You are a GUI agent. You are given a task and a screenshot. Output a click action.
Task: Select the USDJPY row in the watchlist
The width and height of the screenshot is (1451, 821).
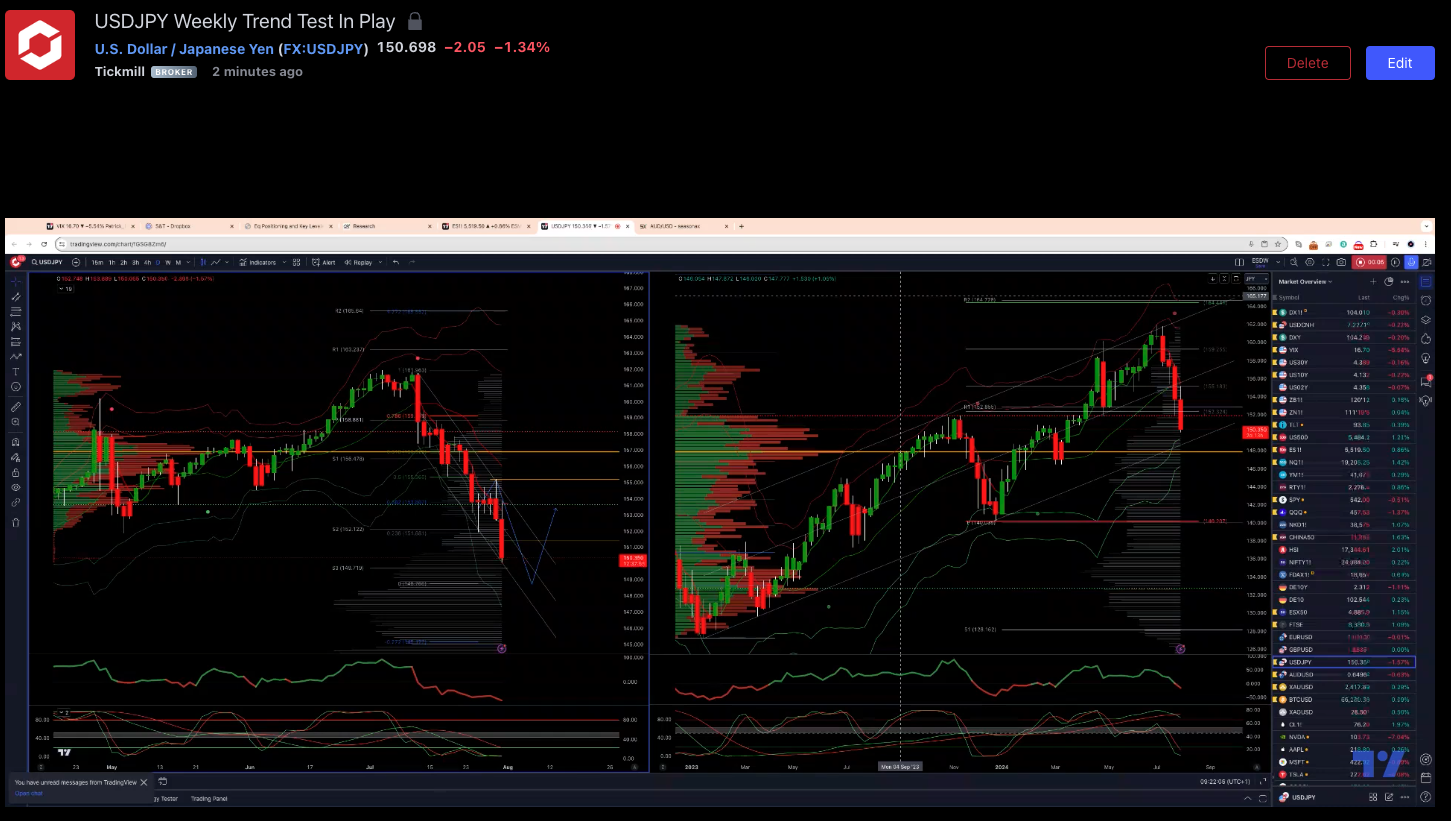[1343, 662]
